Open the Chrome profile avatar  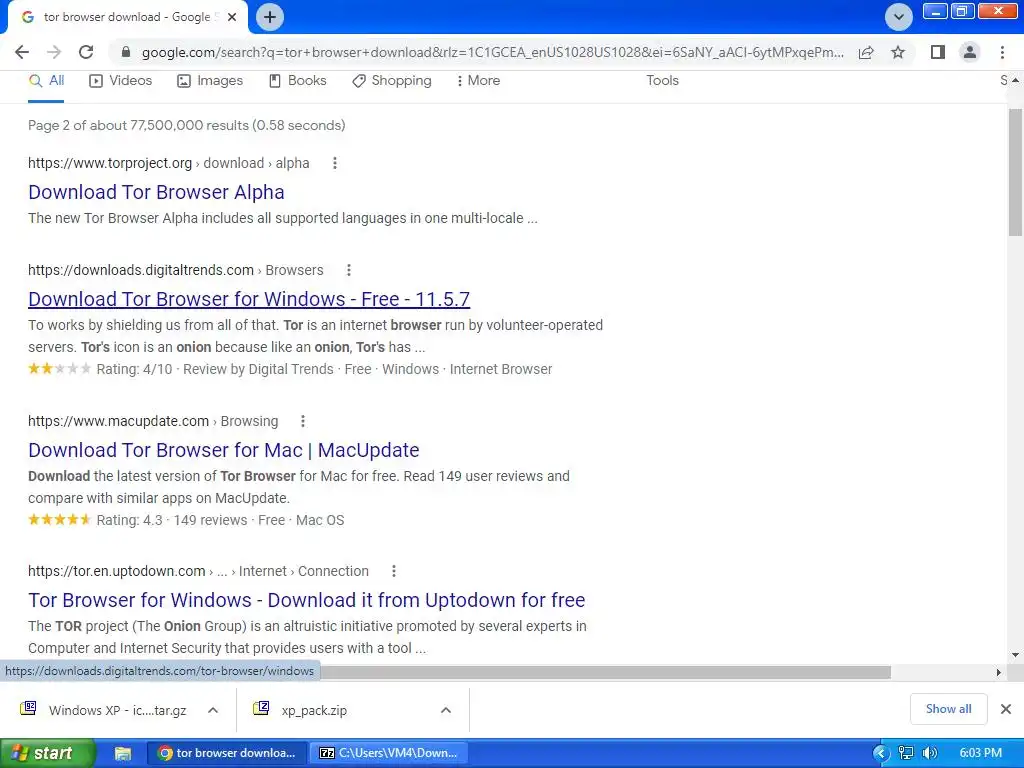tap(970, 52)
